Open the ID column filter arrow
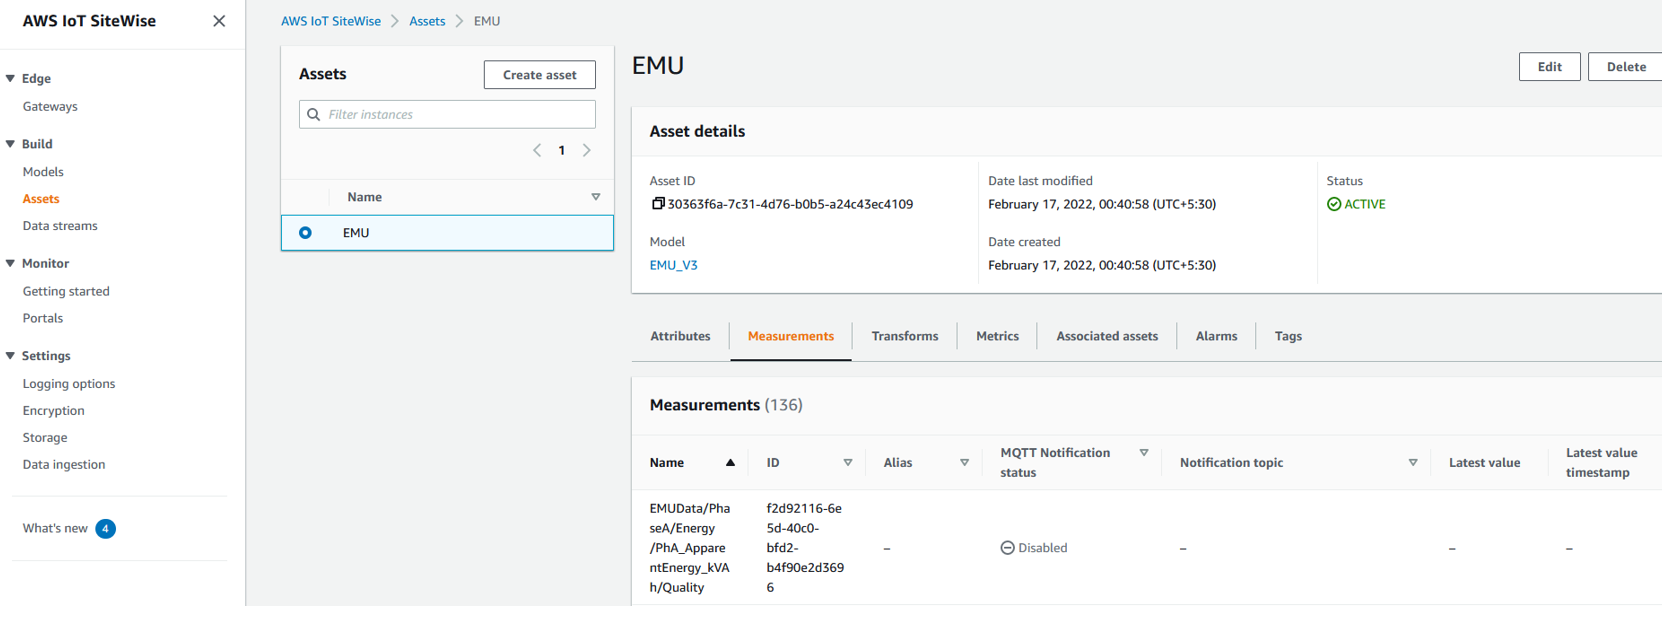The image size is (1662, 636). (848, 463)
